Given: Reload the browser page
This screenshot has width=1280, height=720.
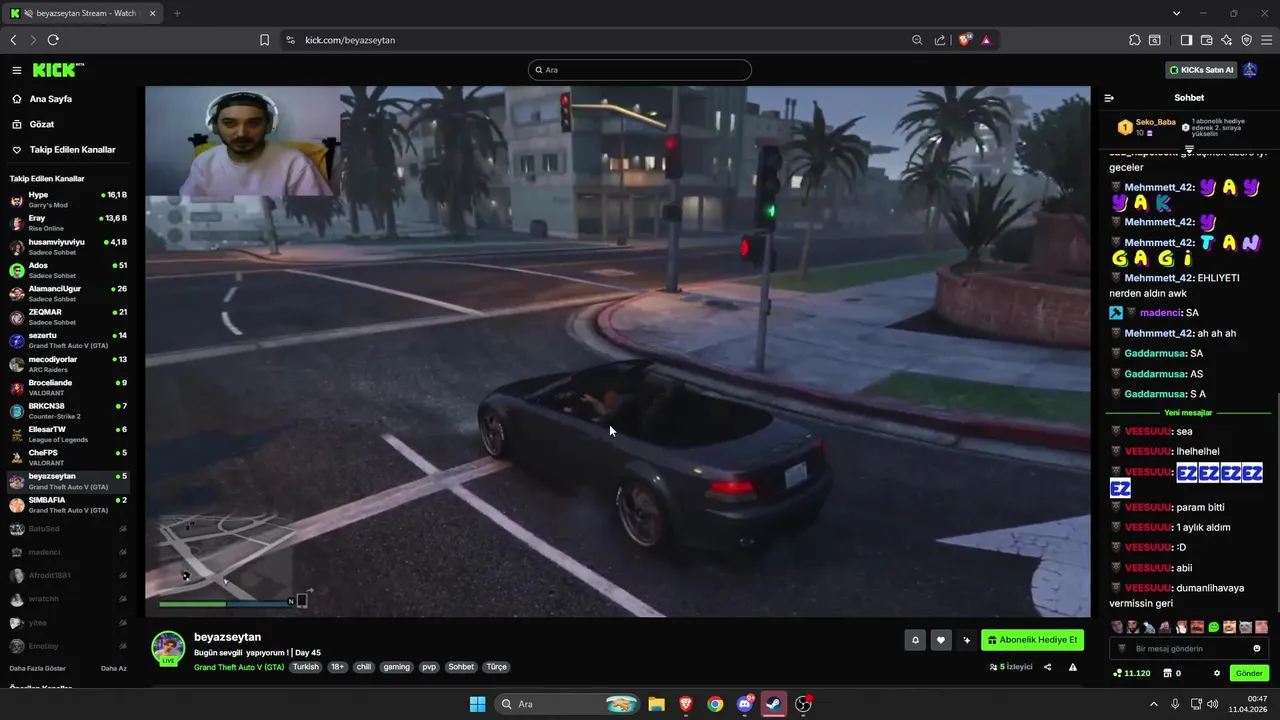Looking at the screenshot, I should (53, 40).
